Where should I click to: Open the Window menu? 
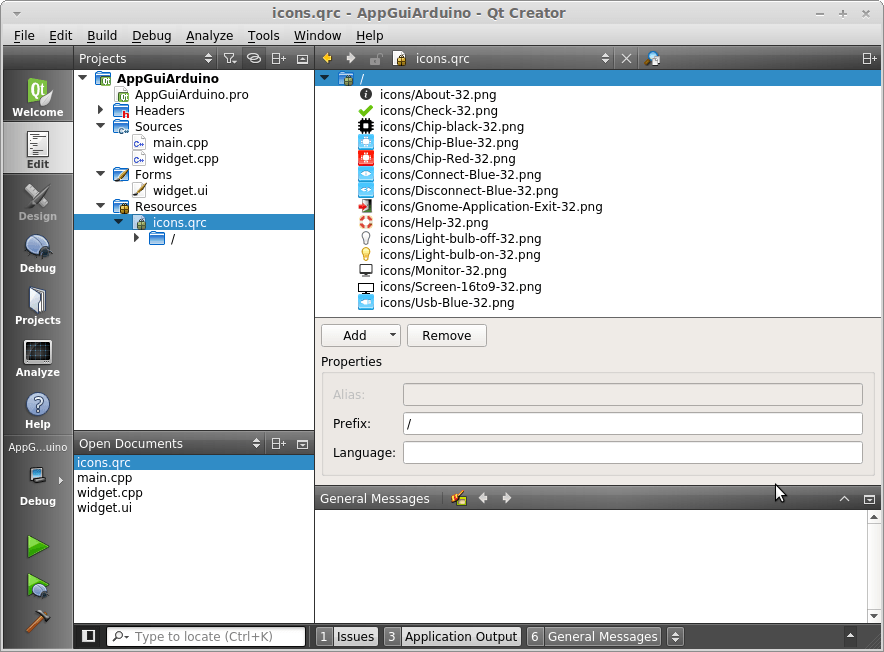tap(317, 36)
